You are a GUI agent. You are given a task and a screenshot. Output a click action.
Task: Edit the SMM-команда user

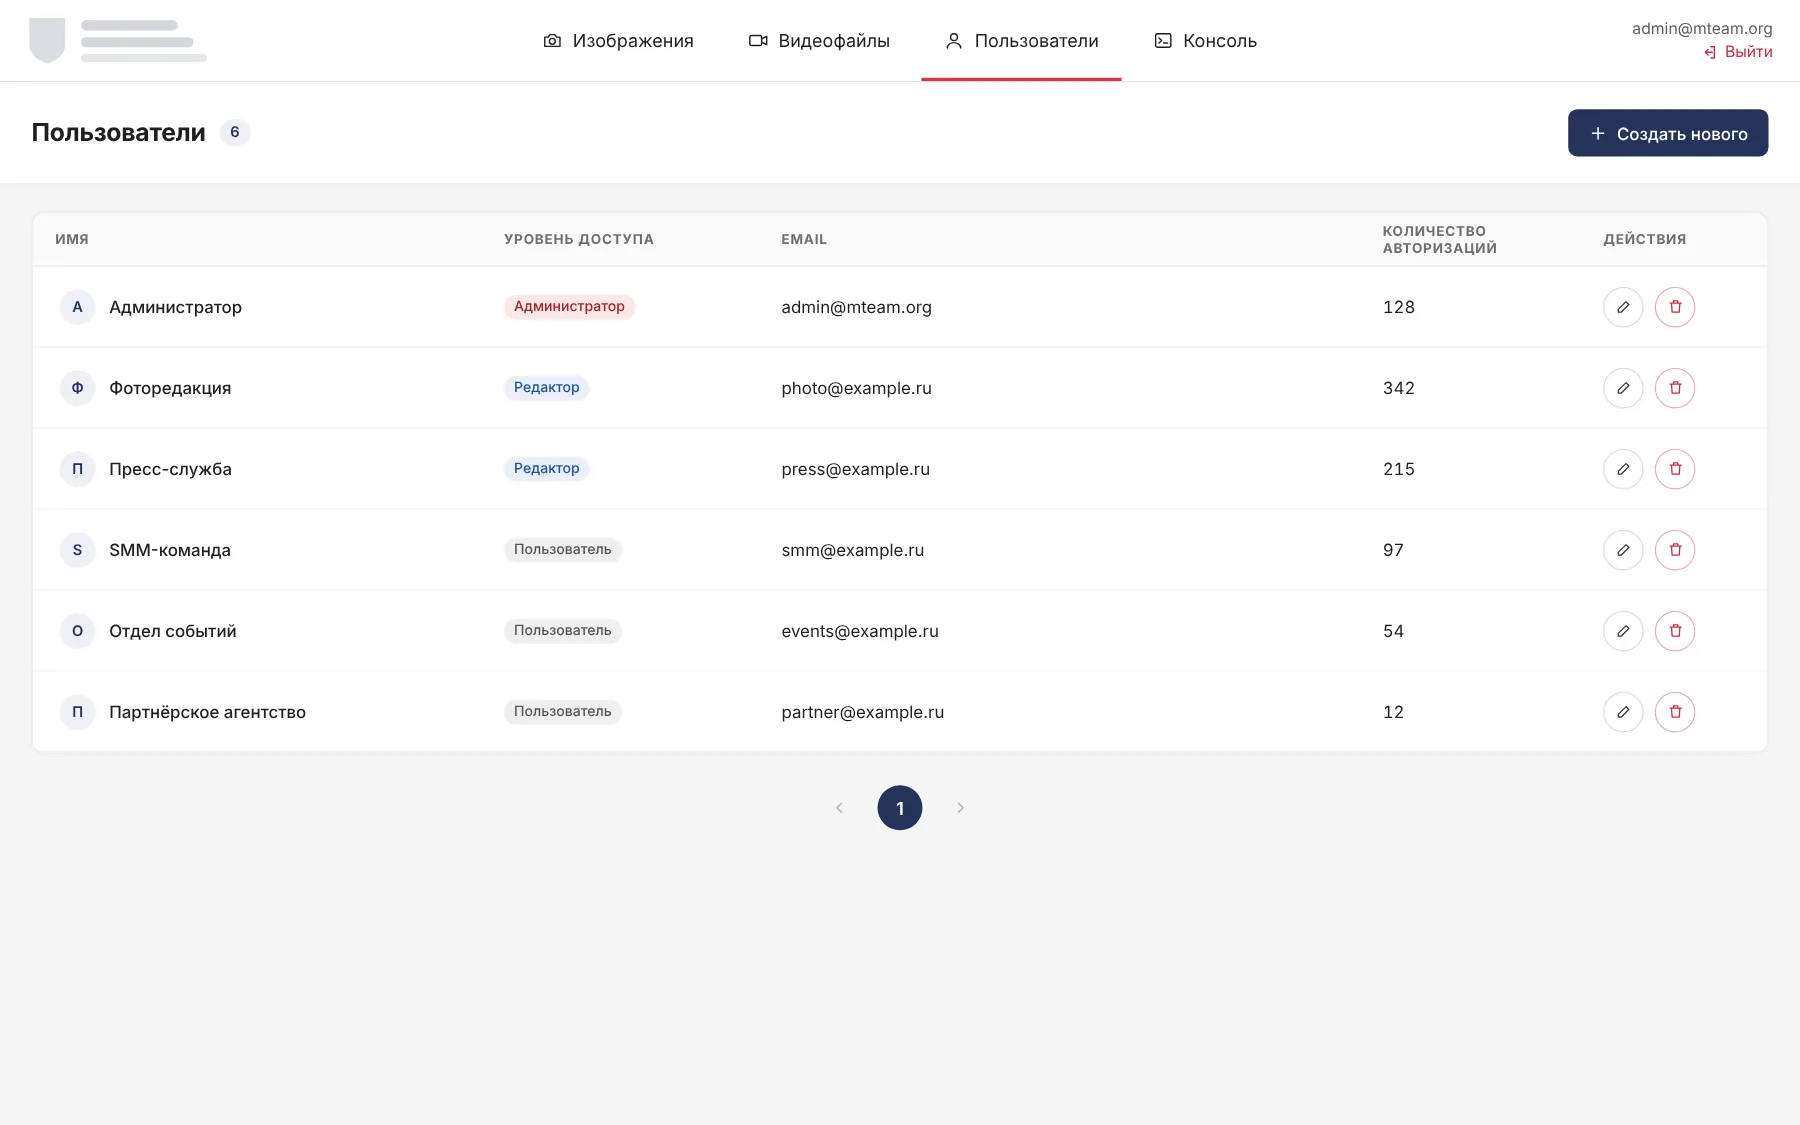pos(1623,550)
